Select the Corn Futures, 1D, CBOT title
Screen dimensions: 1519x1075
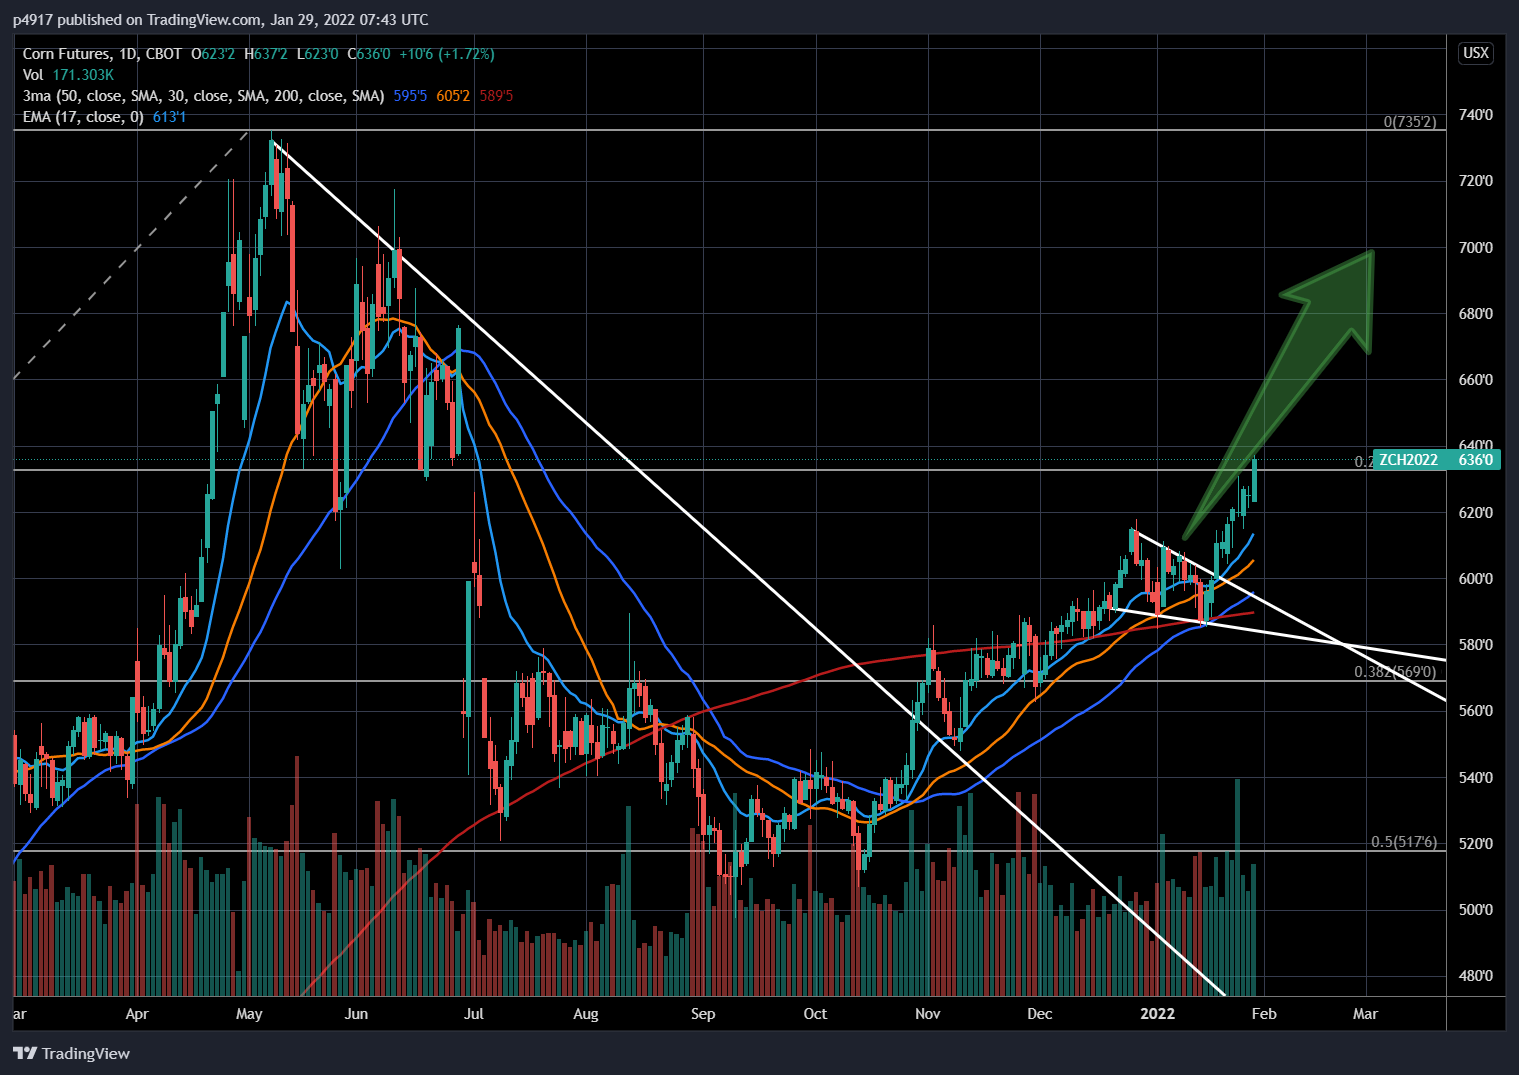102,54
